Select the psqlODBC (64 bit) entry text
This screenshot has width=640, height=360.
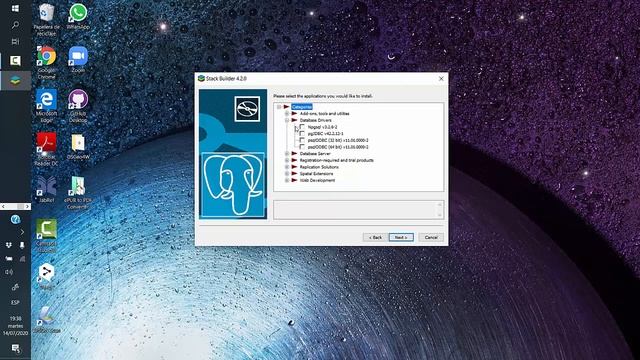pos(338,147)
